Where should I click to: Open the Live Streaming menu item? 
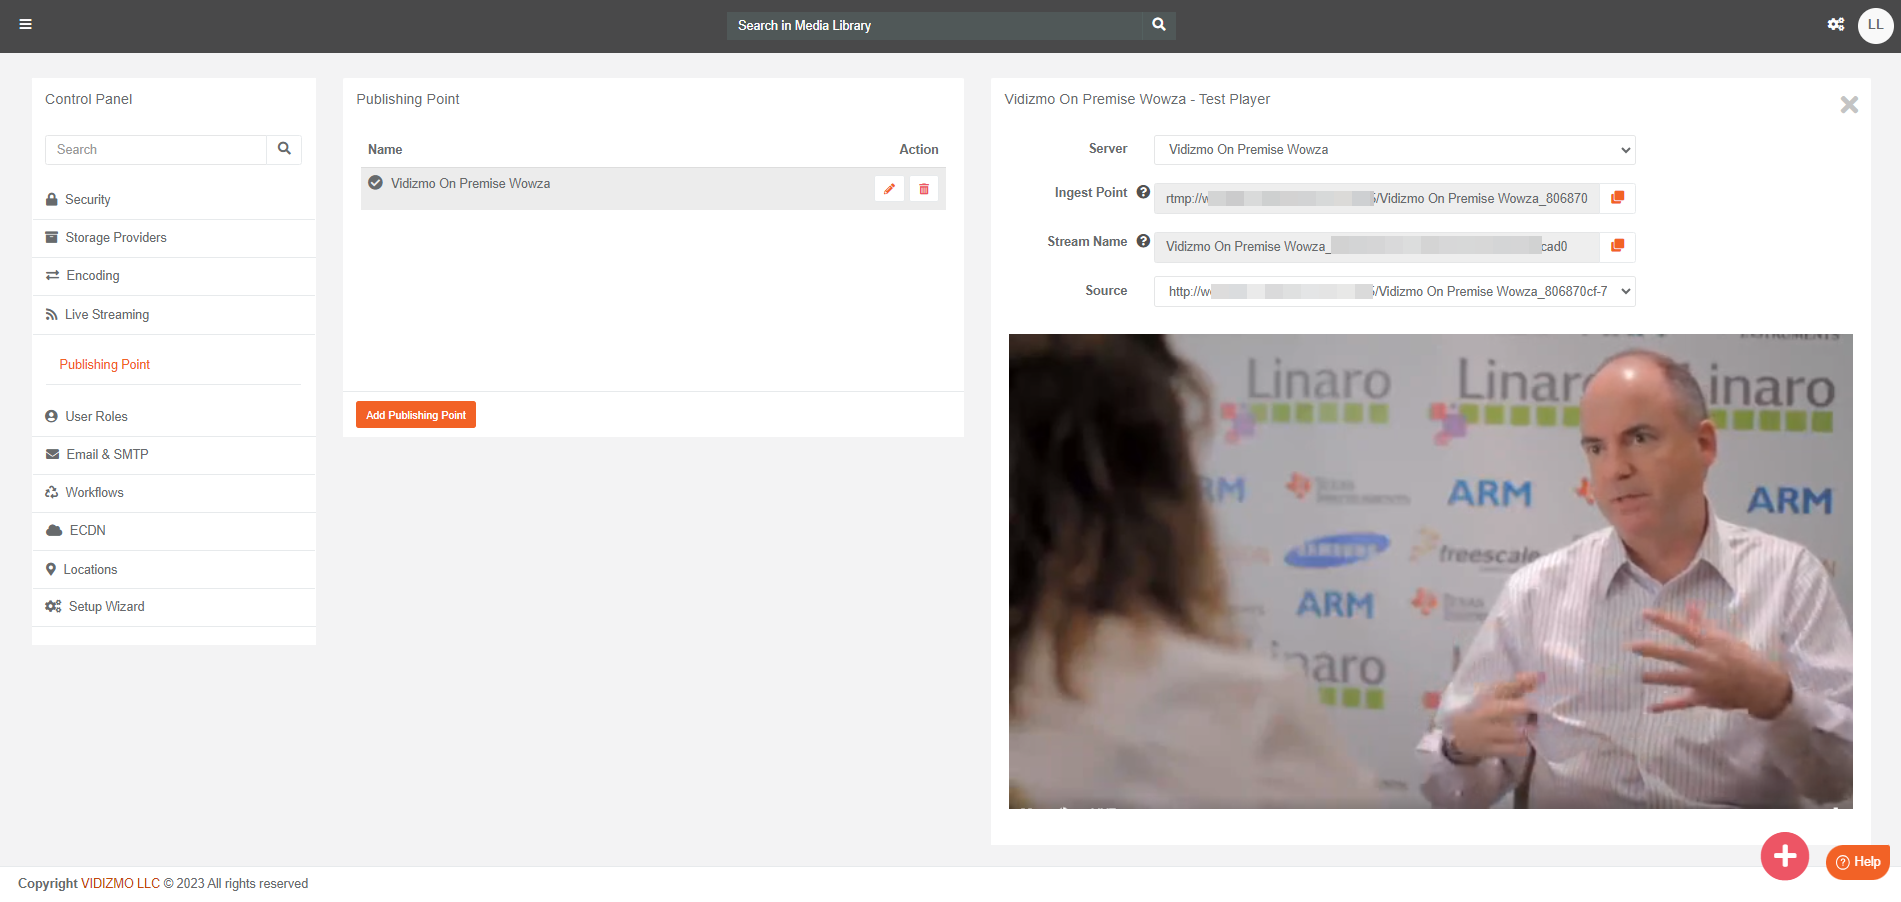[x=107, y=315]
